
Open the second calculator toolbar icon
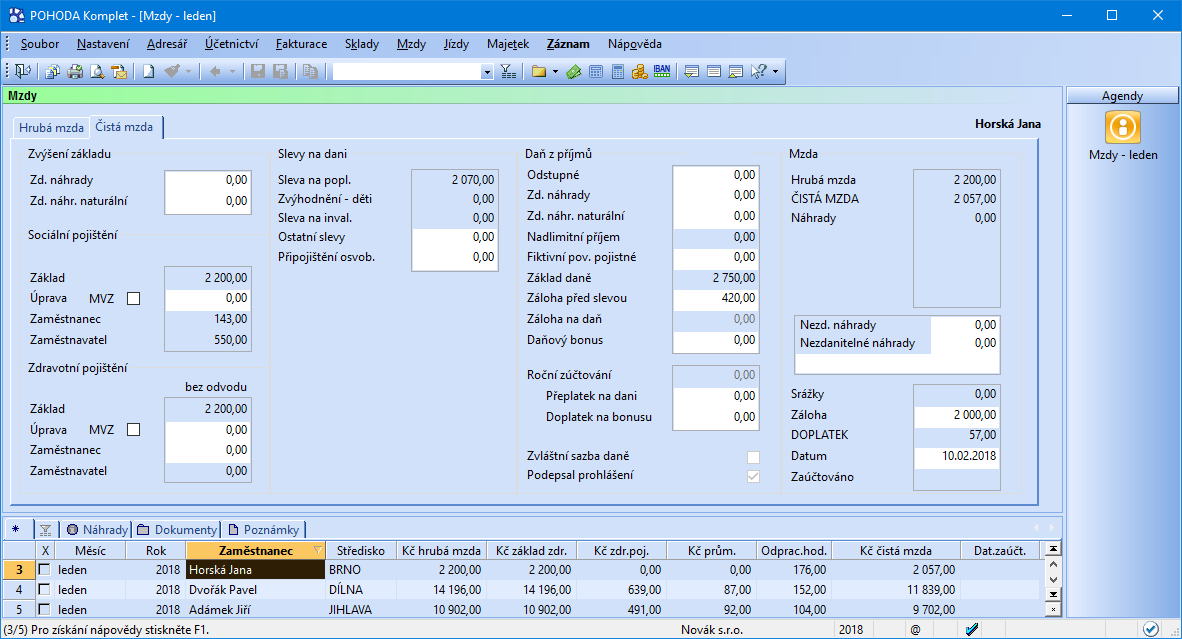(x=617, y=72)
